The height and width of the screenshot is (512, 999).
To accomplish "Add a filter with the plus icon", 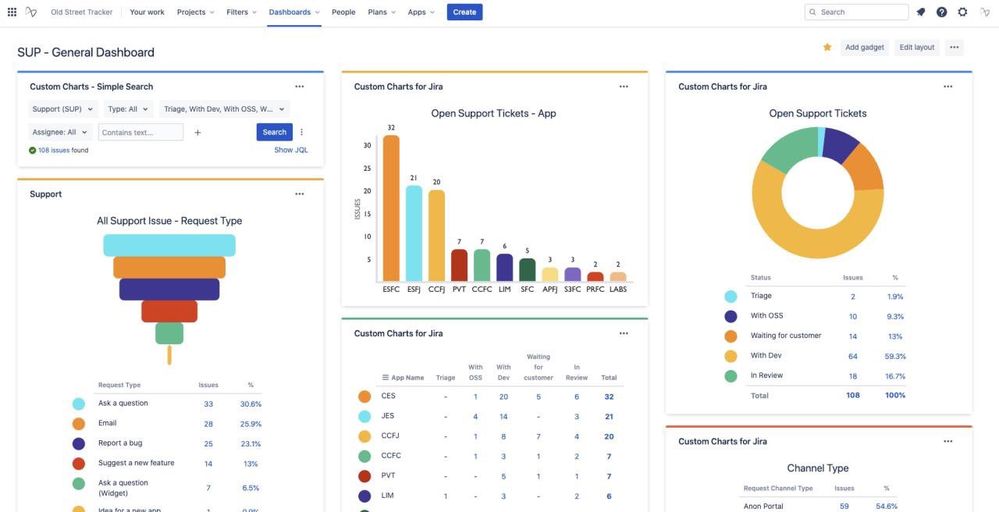I will point(198,132).
